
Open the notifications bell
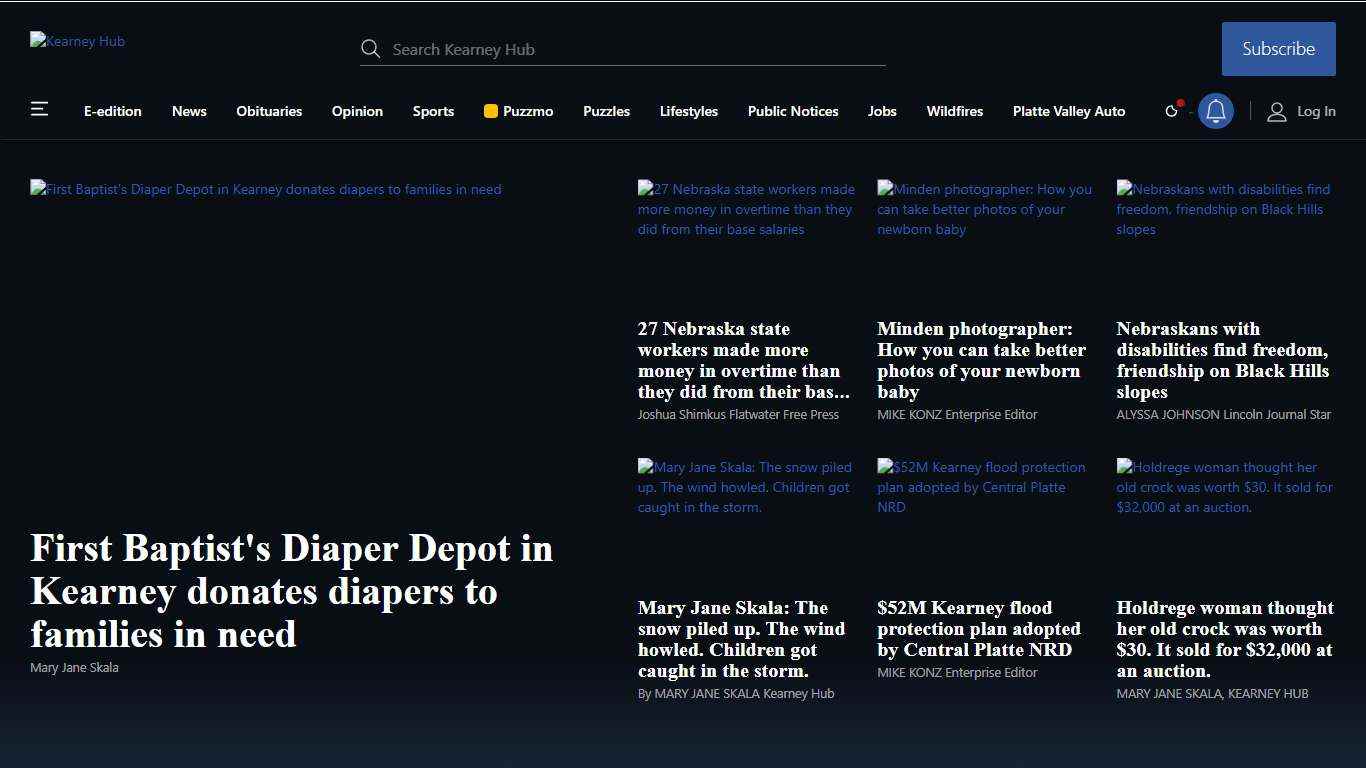(1215, 111)
